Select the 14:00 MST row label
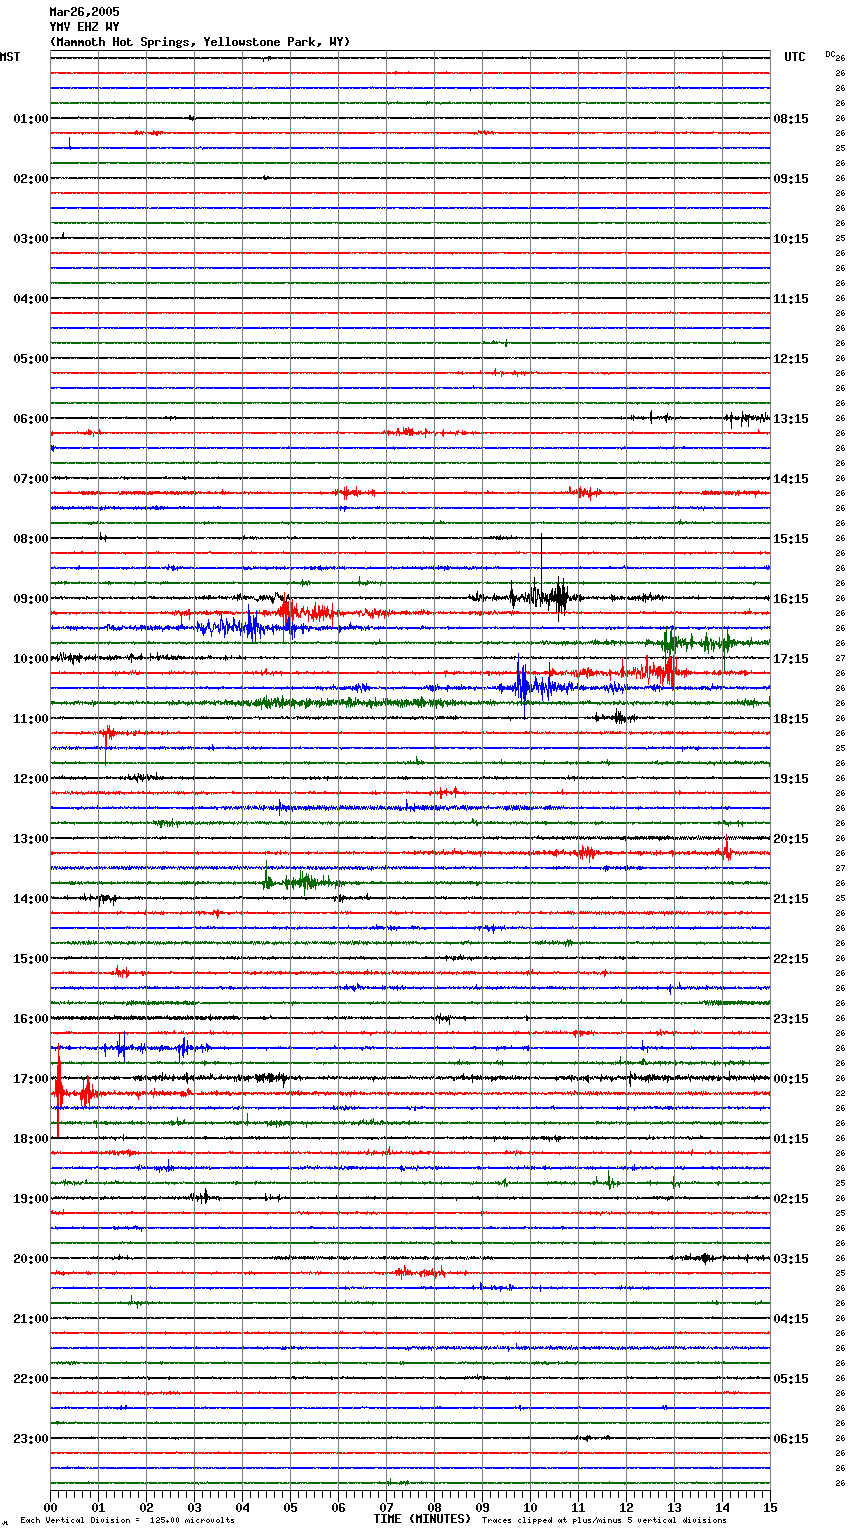Image resolution: width=850 pixels, height=1534 pixels. pos(31,899)
